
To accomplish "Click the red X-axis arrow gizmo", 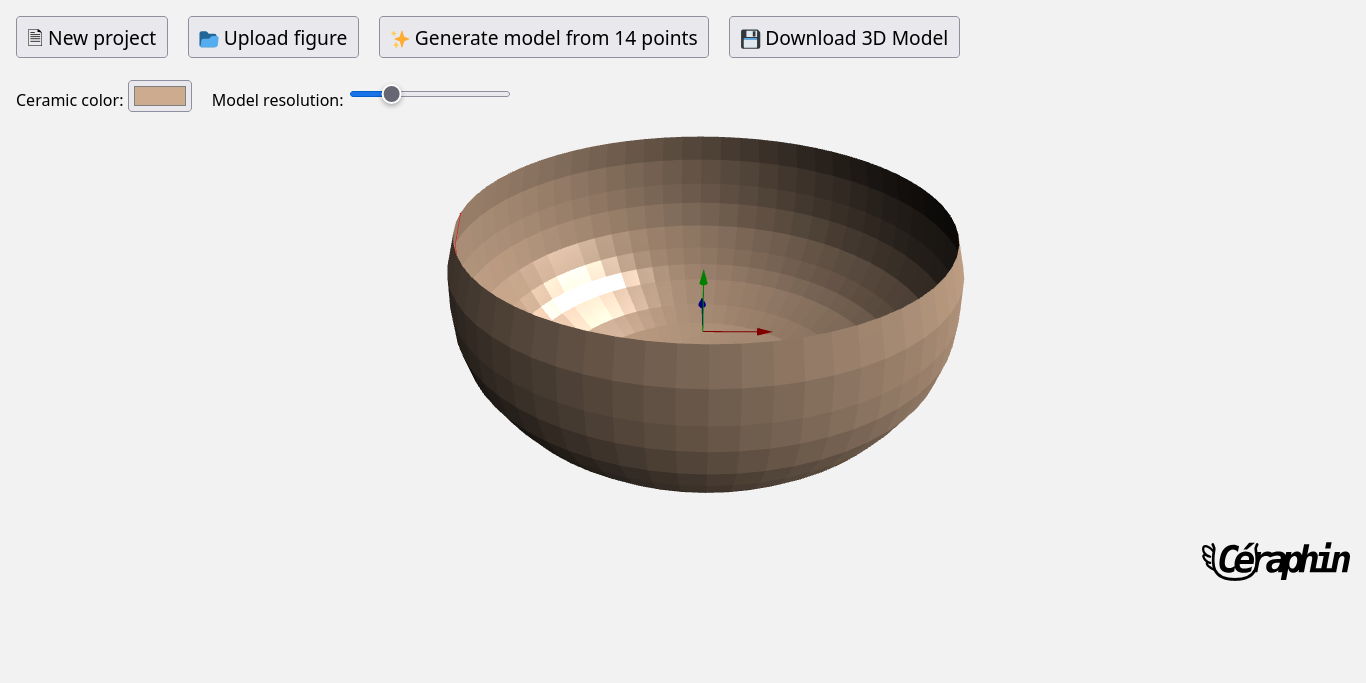I will [x=763, y=331].
